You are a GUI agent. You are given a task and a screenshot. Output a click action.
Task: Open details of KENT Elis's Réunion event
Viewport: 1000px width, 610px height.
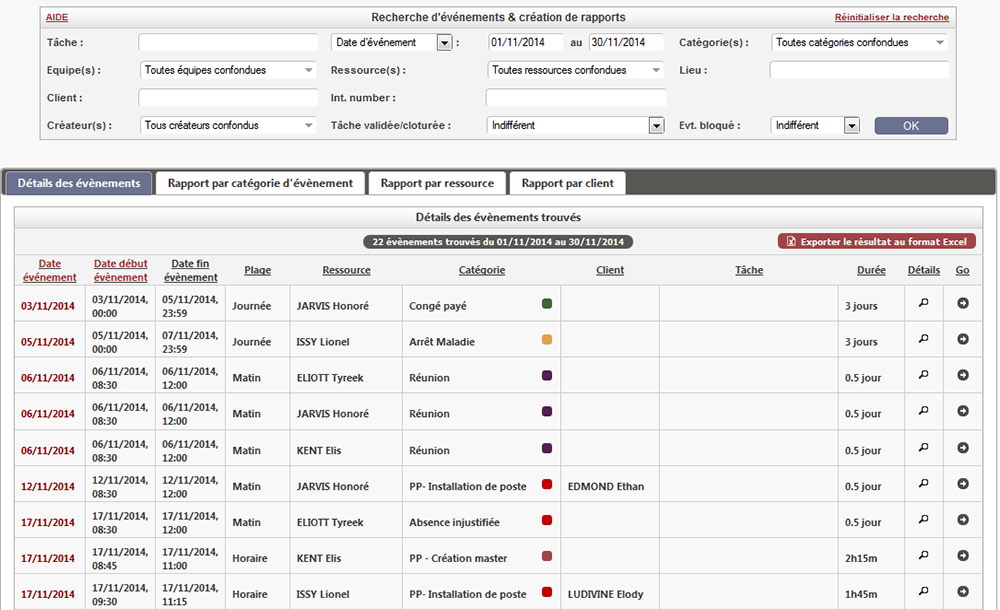click(x=923, y=448)
